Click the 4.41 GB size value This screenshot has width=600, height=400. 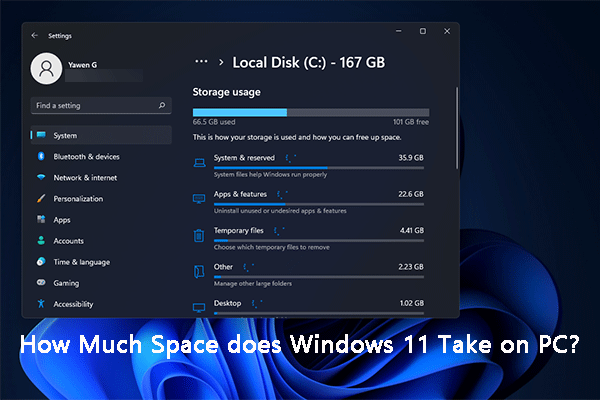(x=412, y=230)
